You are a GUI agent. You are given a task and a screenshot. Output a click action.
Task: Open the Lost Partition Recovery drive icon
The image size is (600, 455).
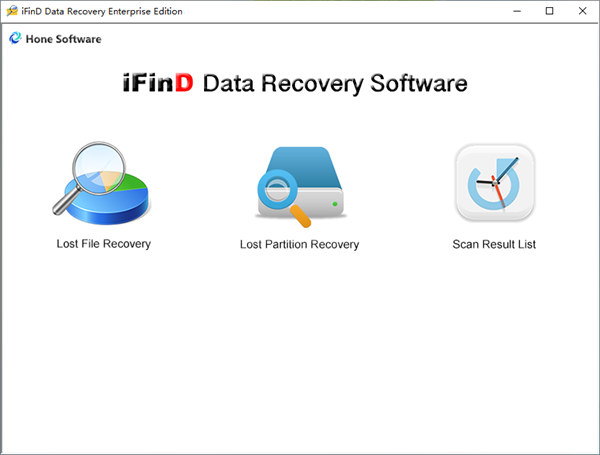[x=300, y=187]
